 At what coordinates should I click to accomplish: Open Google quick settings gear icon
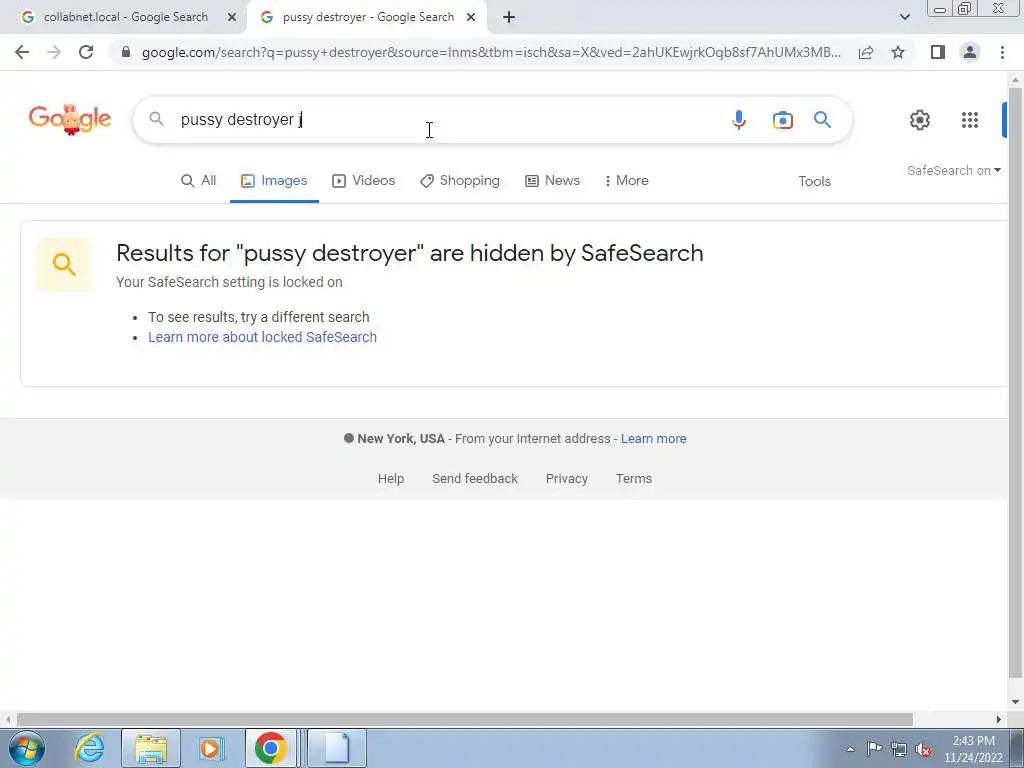(x=920, y=120)
